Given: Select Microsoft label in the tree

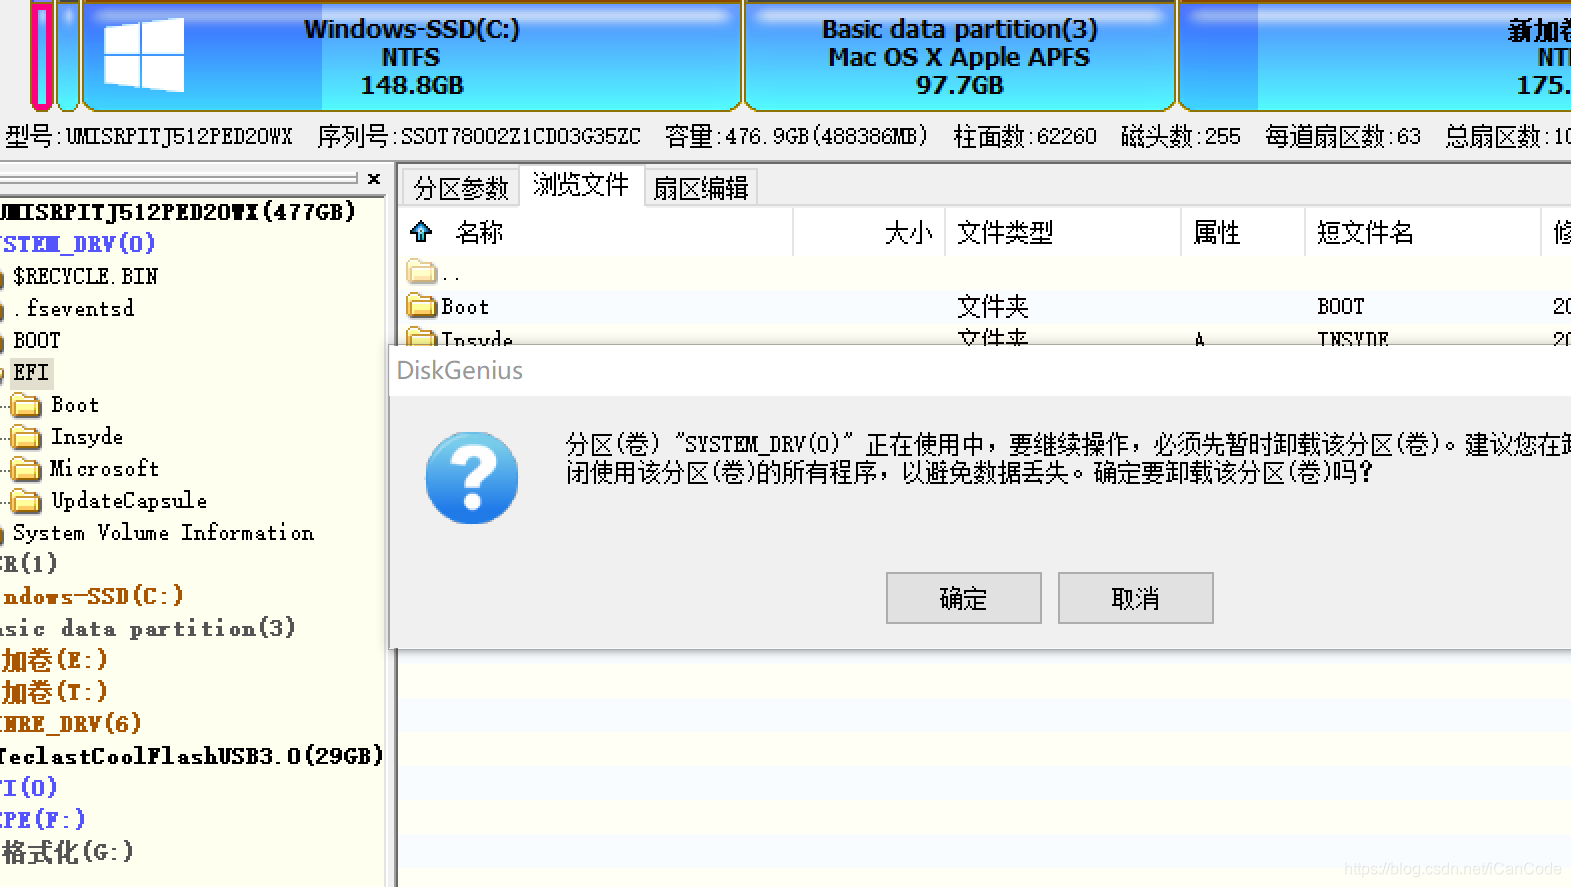Looking at the screenshot, I should click(x=104, y=469).
